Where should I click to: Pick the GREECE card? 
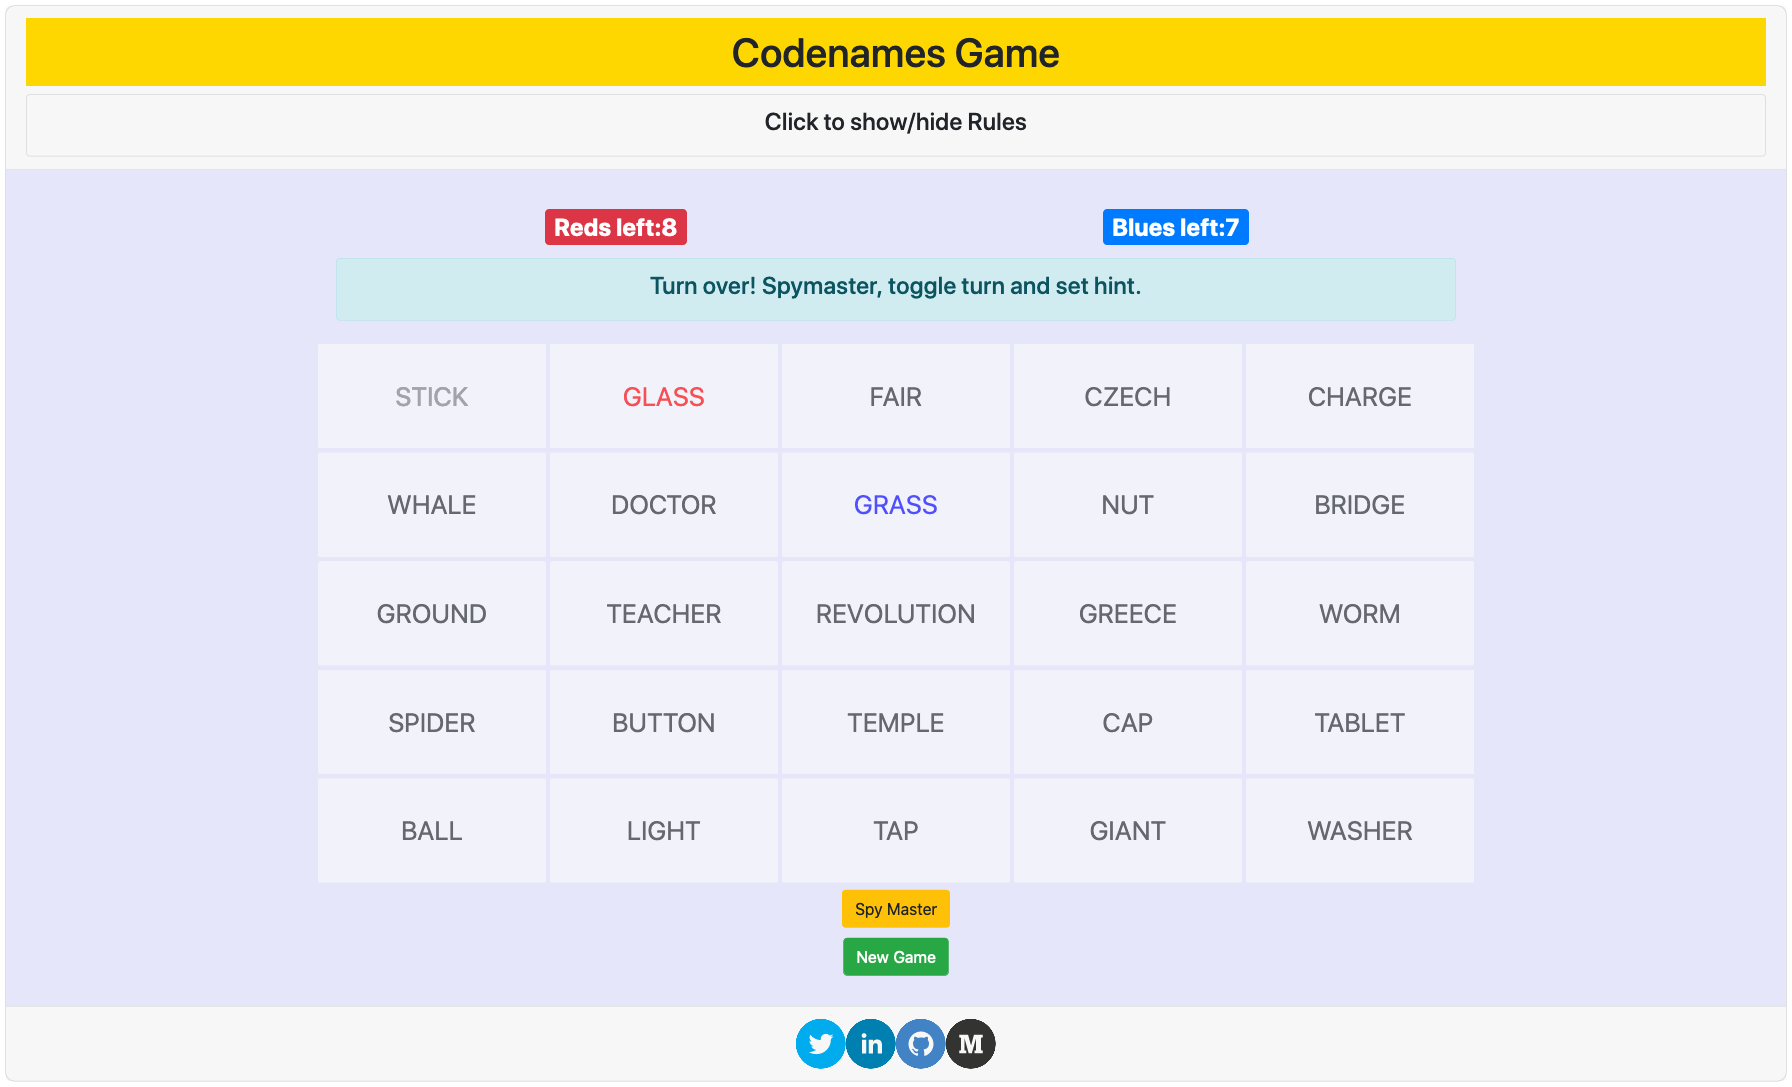point(1128,614)
